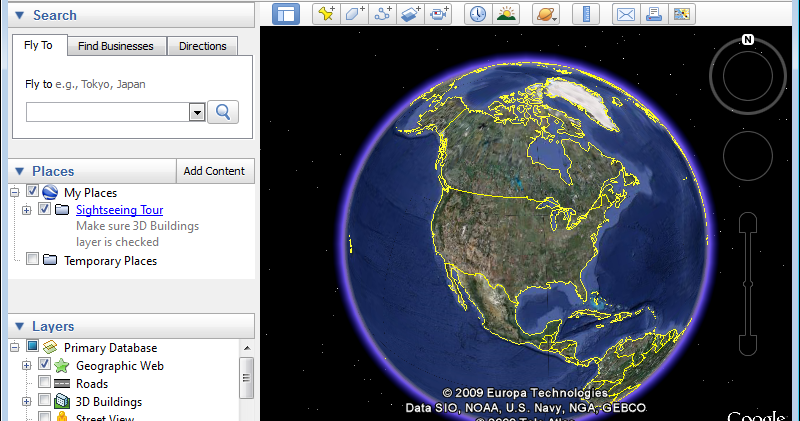This screenshot has height=421, width=800.
Task: Click the zoom out bottom of slider
Action: (x=748, y=345)
